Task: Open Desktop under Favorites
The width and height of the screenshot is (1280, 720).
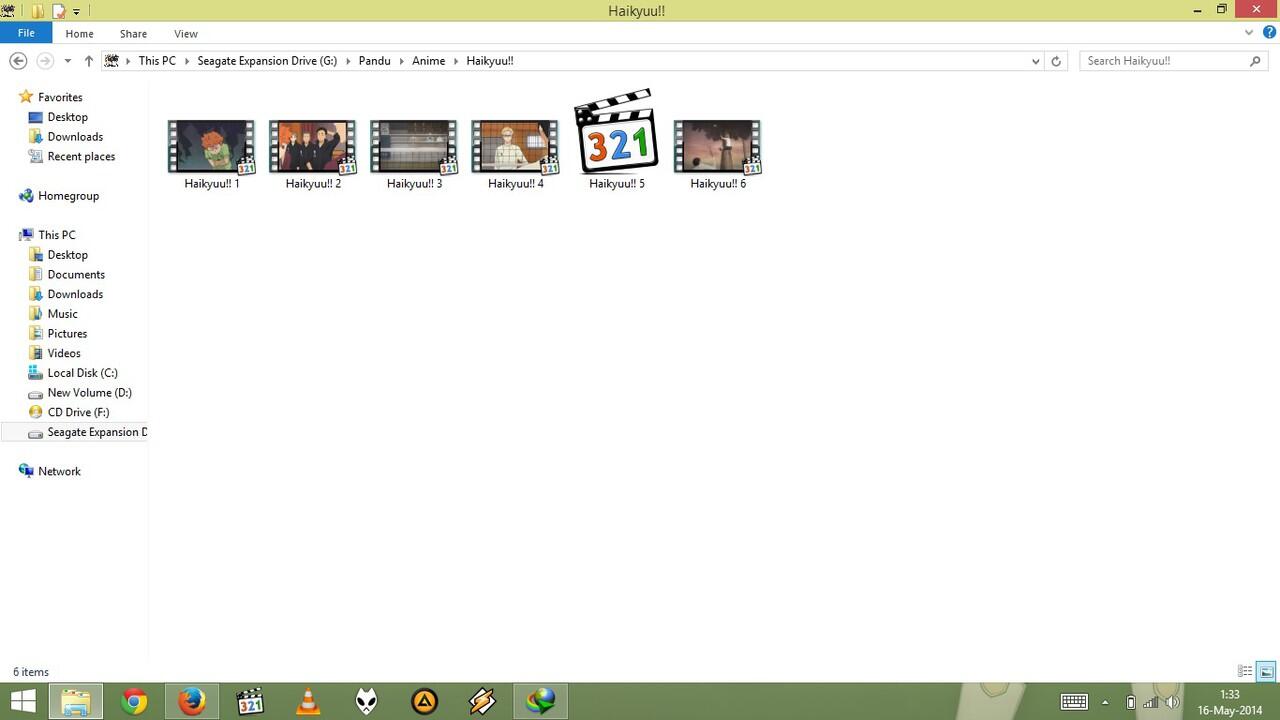Action: (x=67, y=117)
